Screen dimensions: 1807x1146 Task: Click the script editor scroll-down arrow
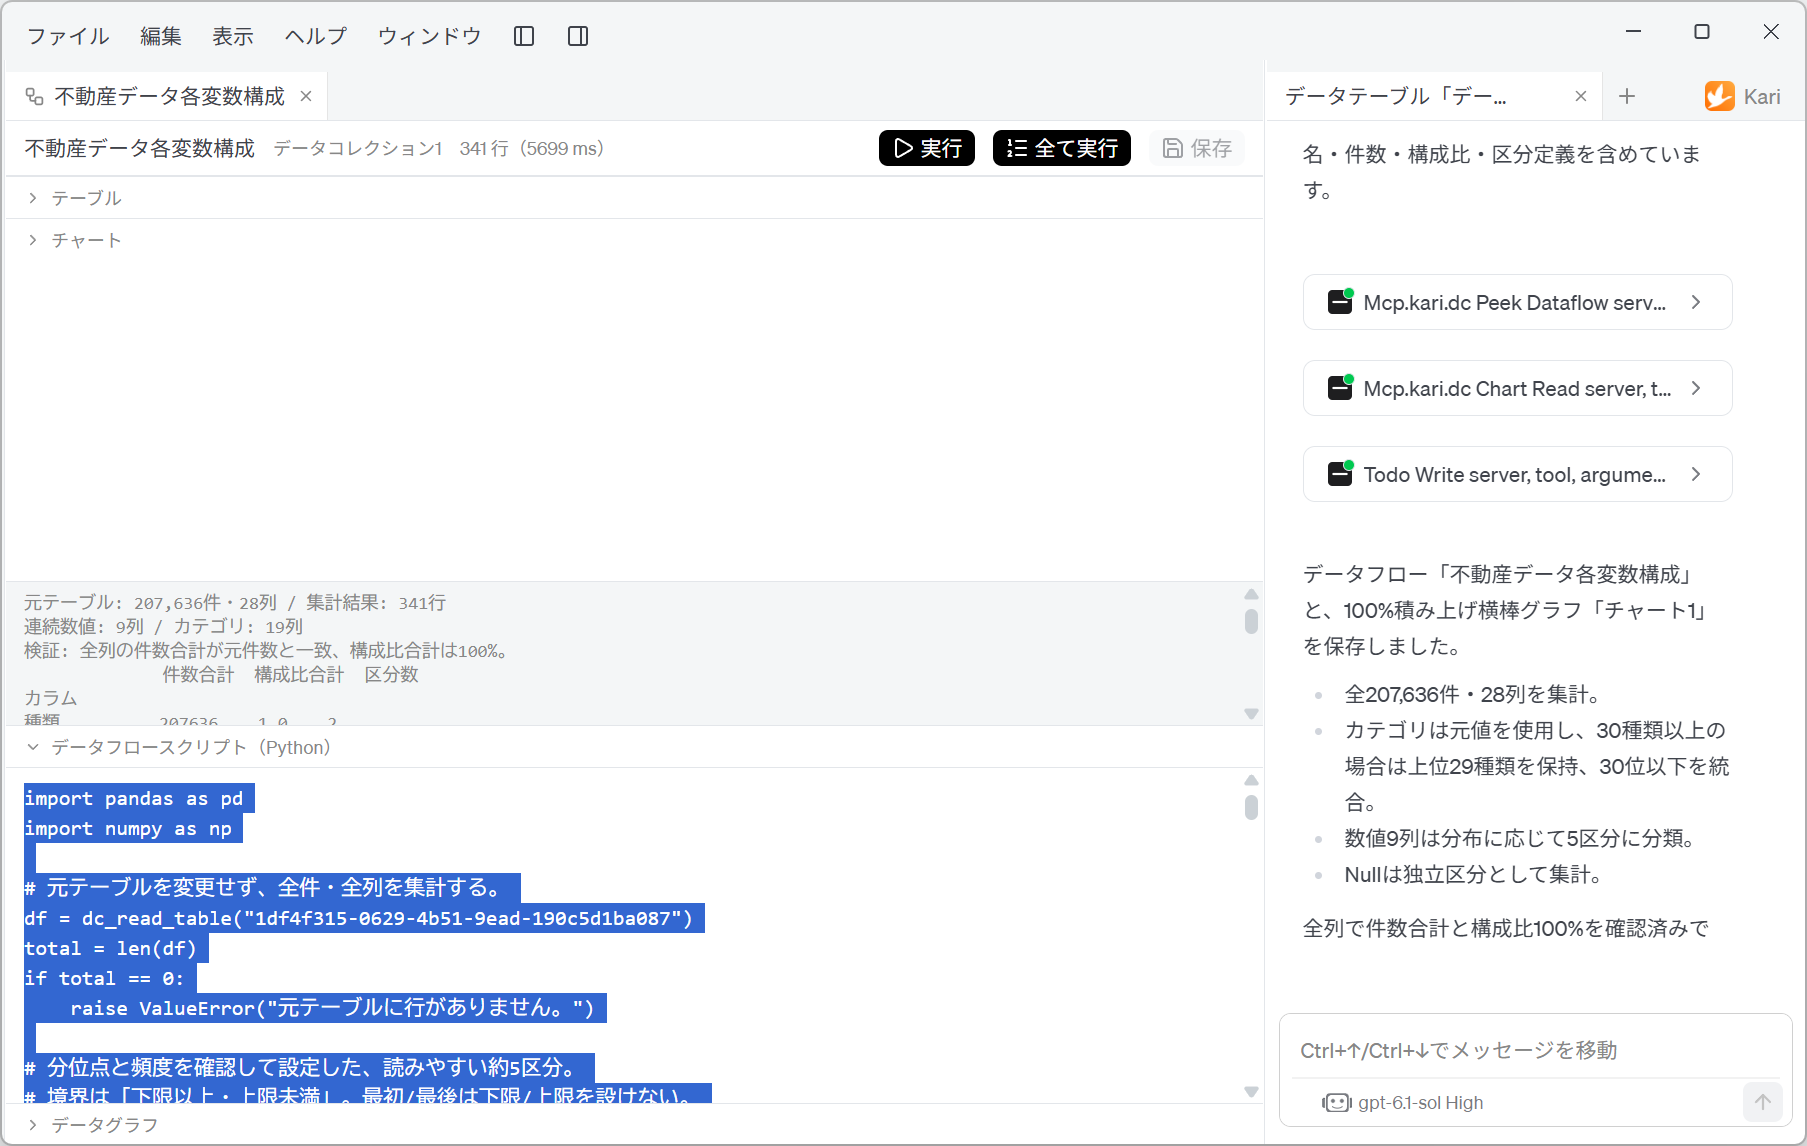(x=1251, y=1091)
